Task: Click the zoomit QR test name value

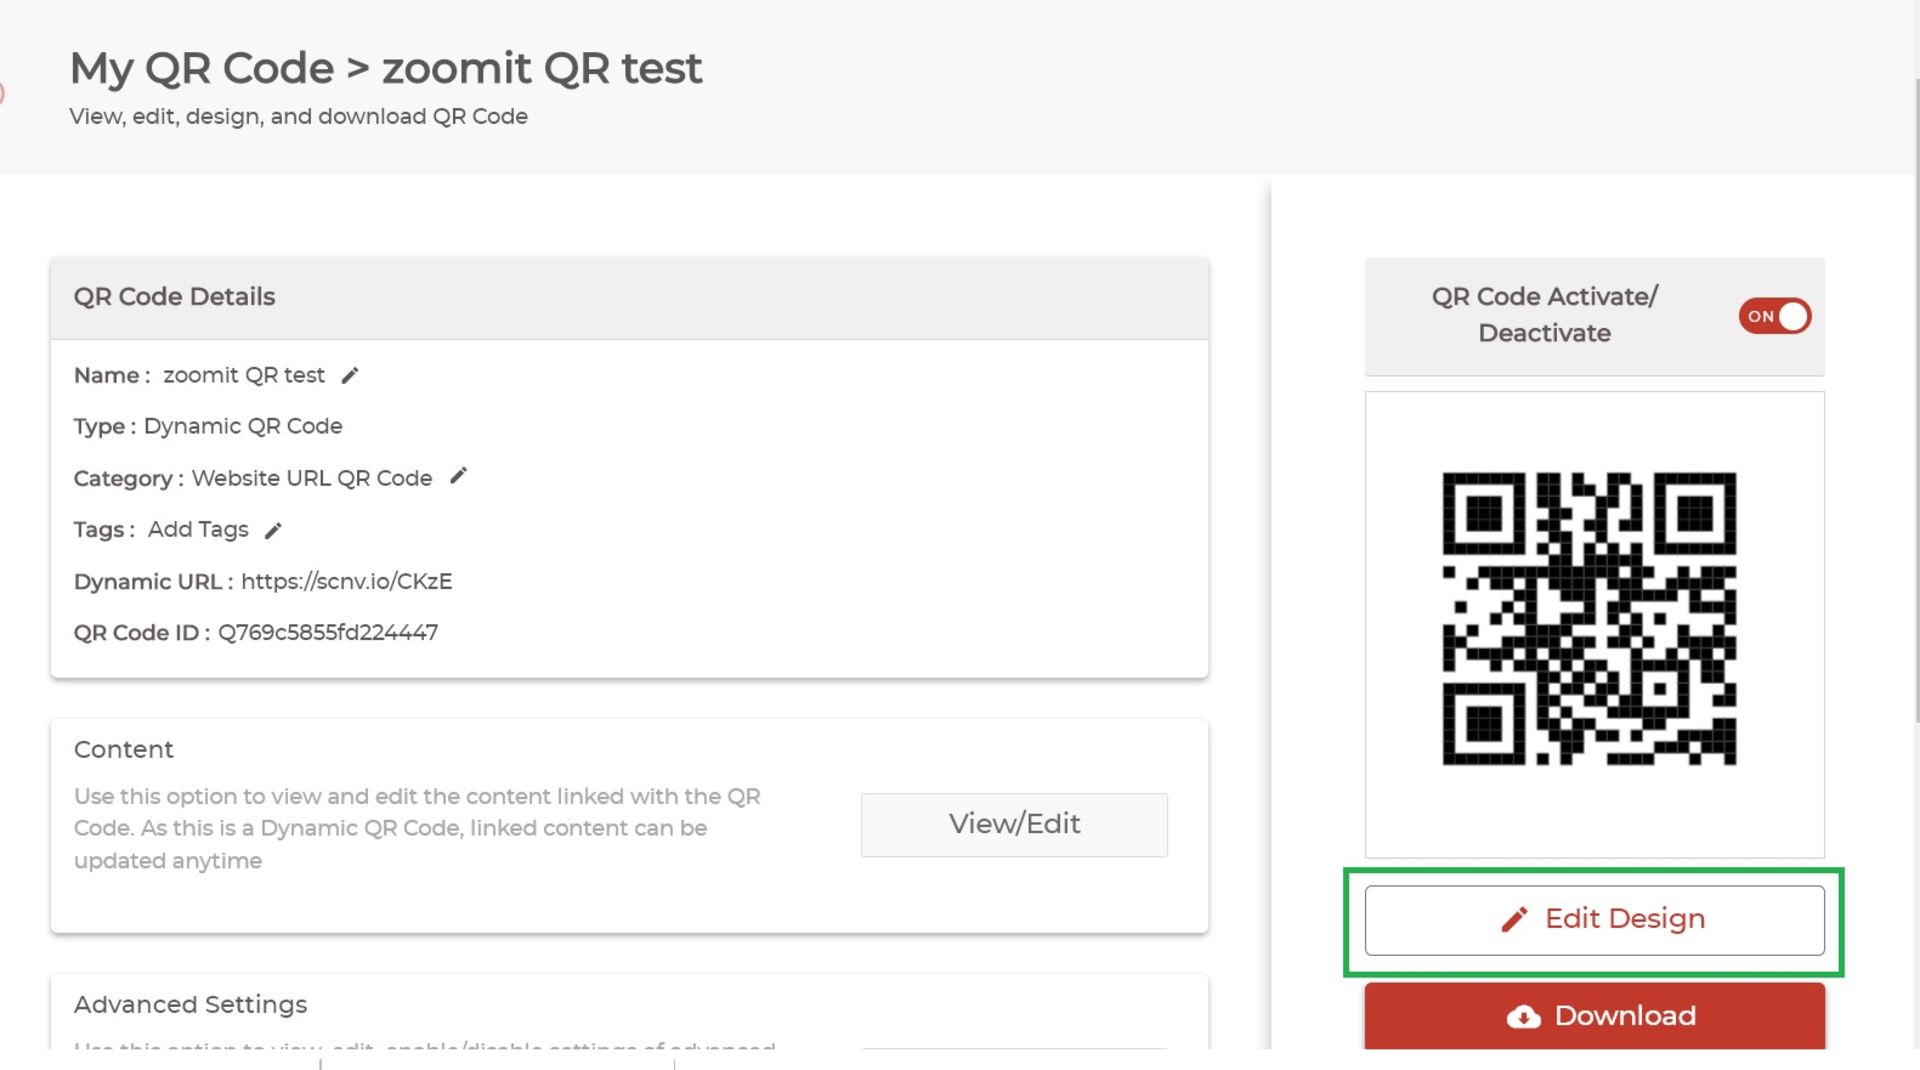Action: coord(244,375)
